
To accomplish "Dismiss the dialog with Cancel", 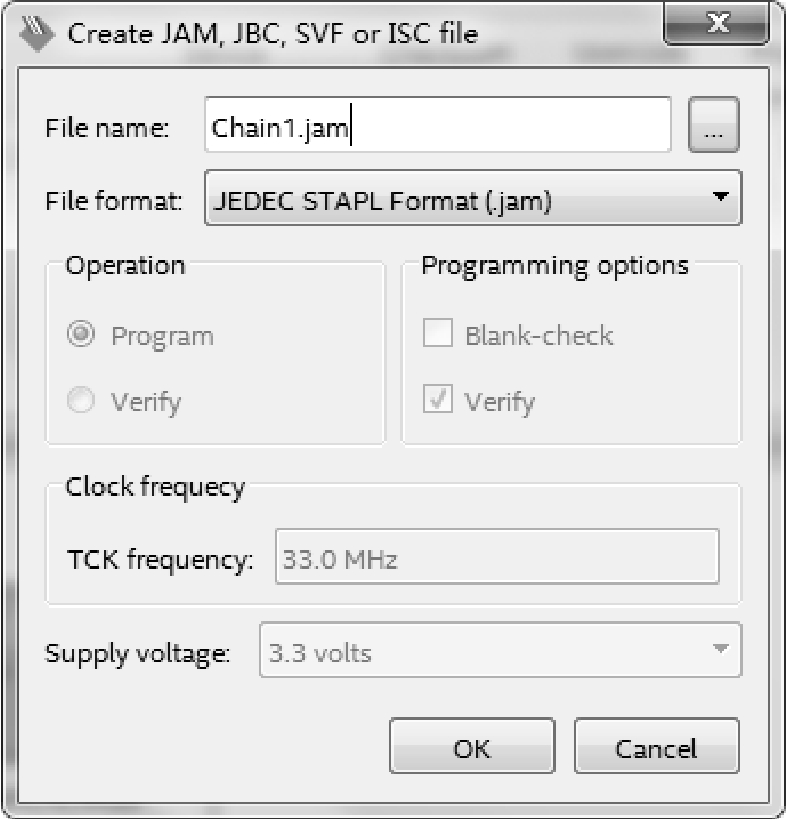I will click(656, 746).
